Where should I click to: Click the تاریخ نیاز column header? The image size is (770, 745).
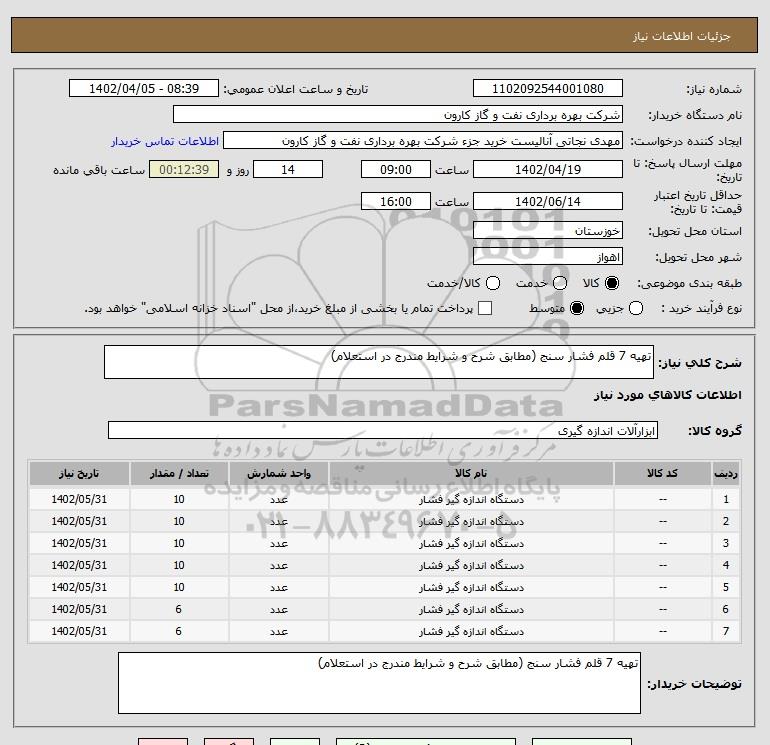coord(79,473)
